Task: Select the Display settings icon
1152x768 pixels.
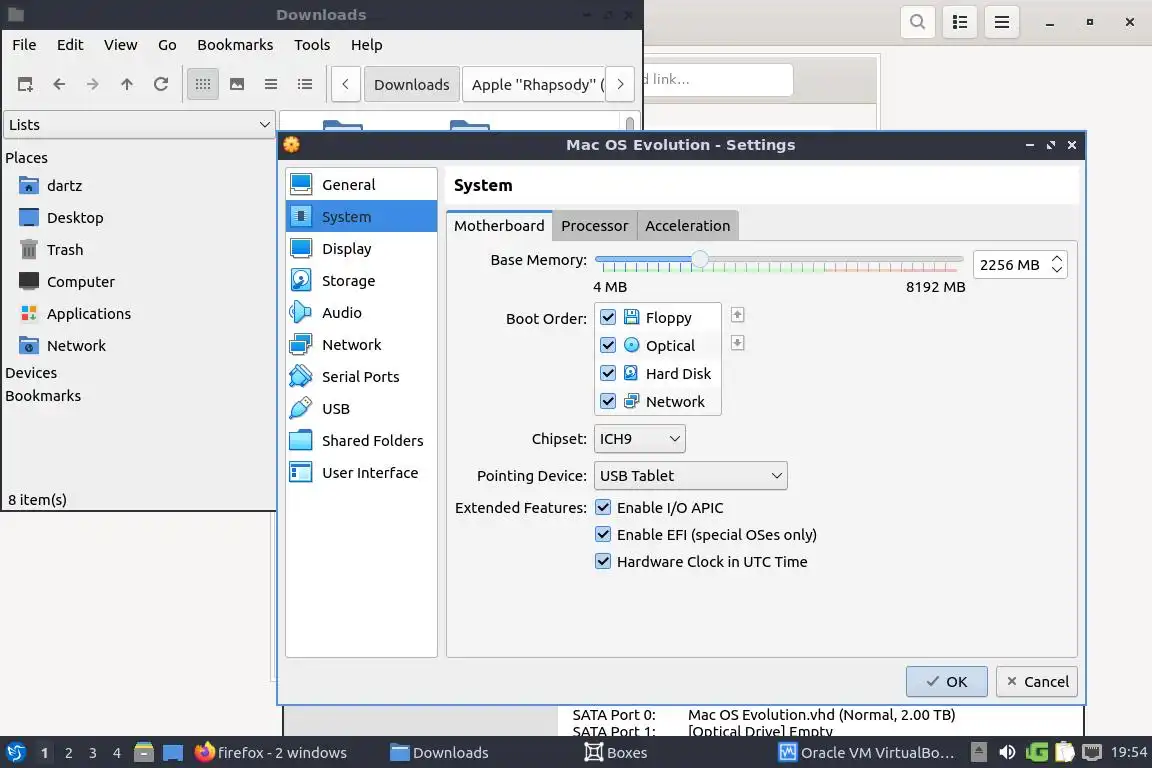Action: coord(300,248)
